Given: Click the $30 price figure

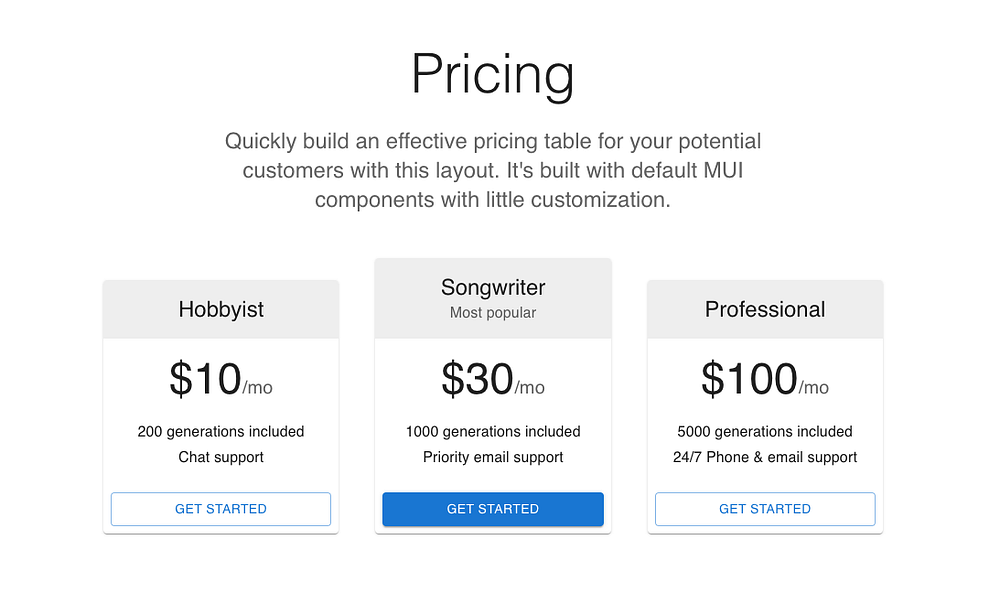Looking at the screenshot, I should pos(477,379).
